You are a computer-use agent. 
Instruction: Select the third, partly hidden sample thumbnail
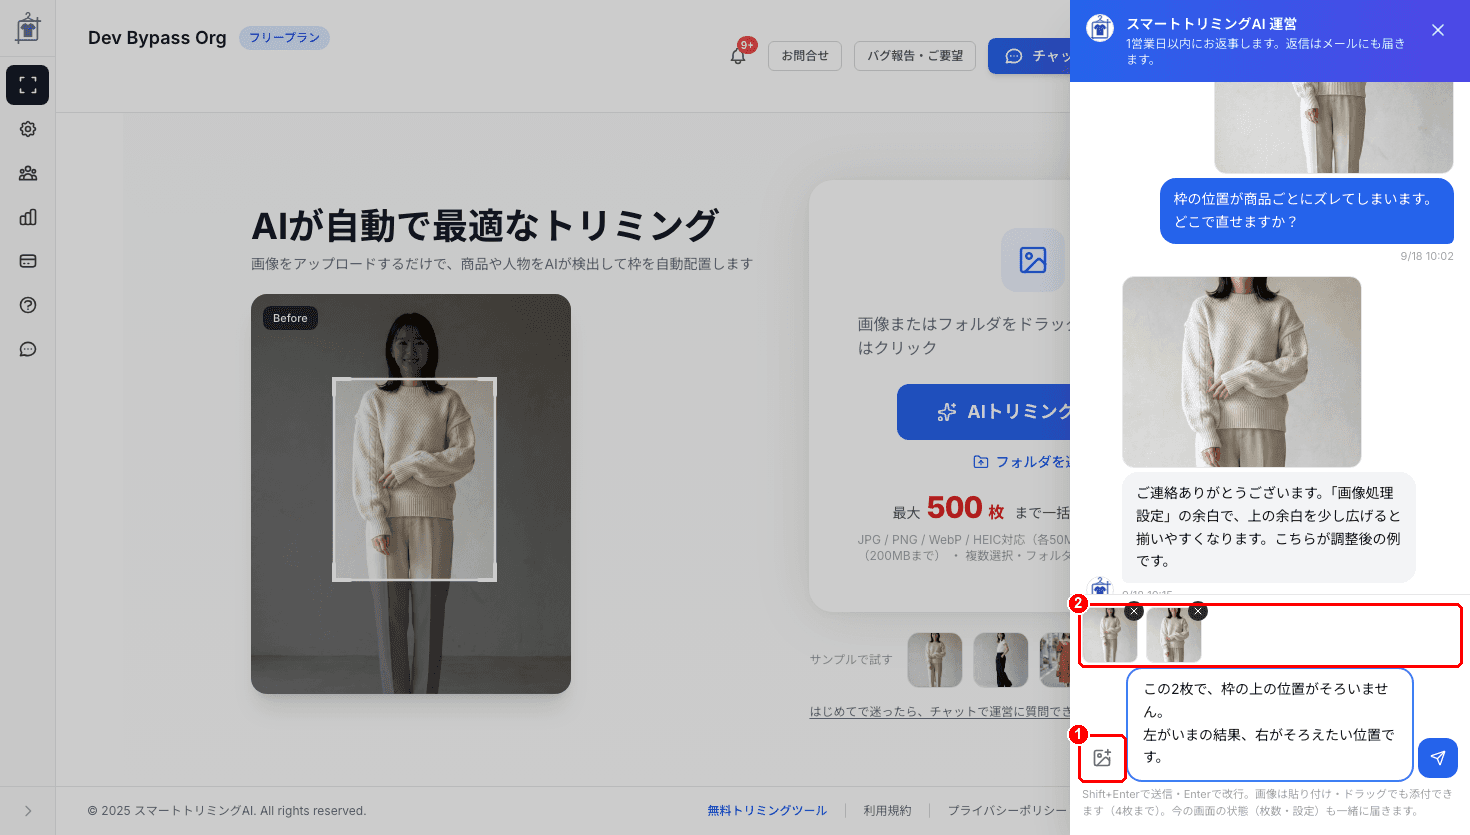1055,660
